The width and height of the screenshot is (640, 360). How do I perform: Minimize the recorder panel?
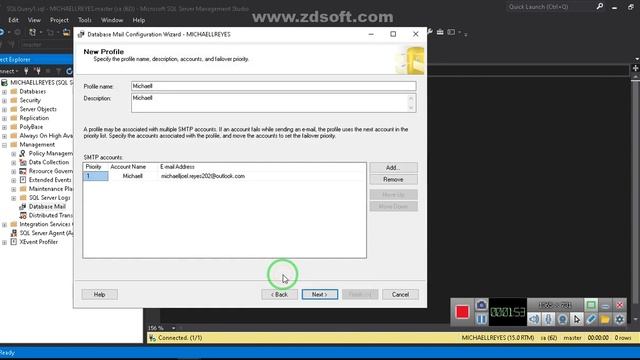605,305
